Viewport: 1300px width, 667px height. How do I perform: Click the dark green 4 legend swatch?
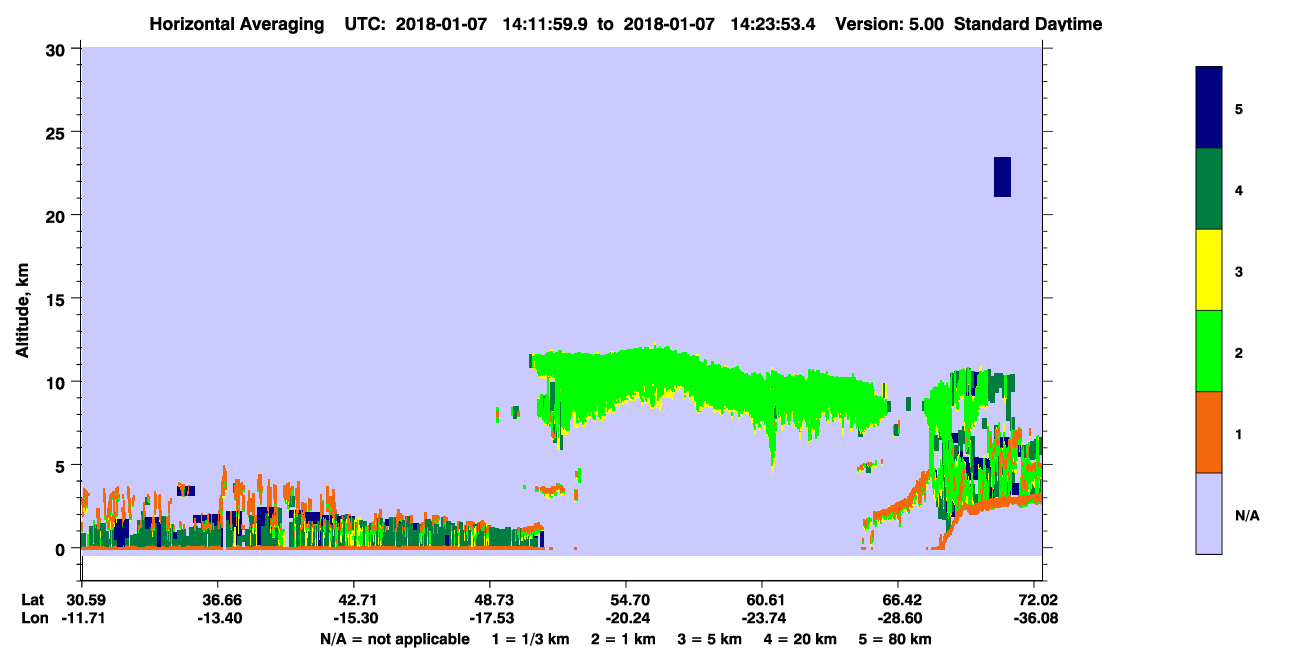point(1208,189)
